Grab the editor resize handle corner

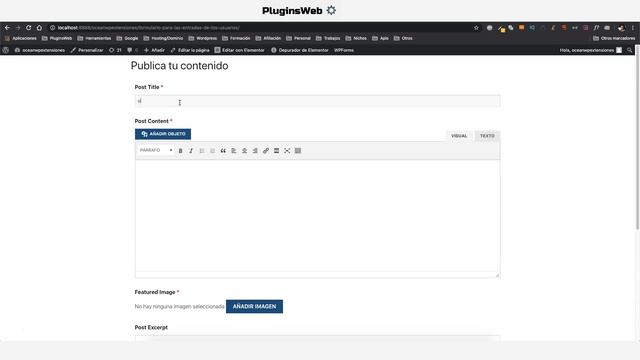click(497, 276)
